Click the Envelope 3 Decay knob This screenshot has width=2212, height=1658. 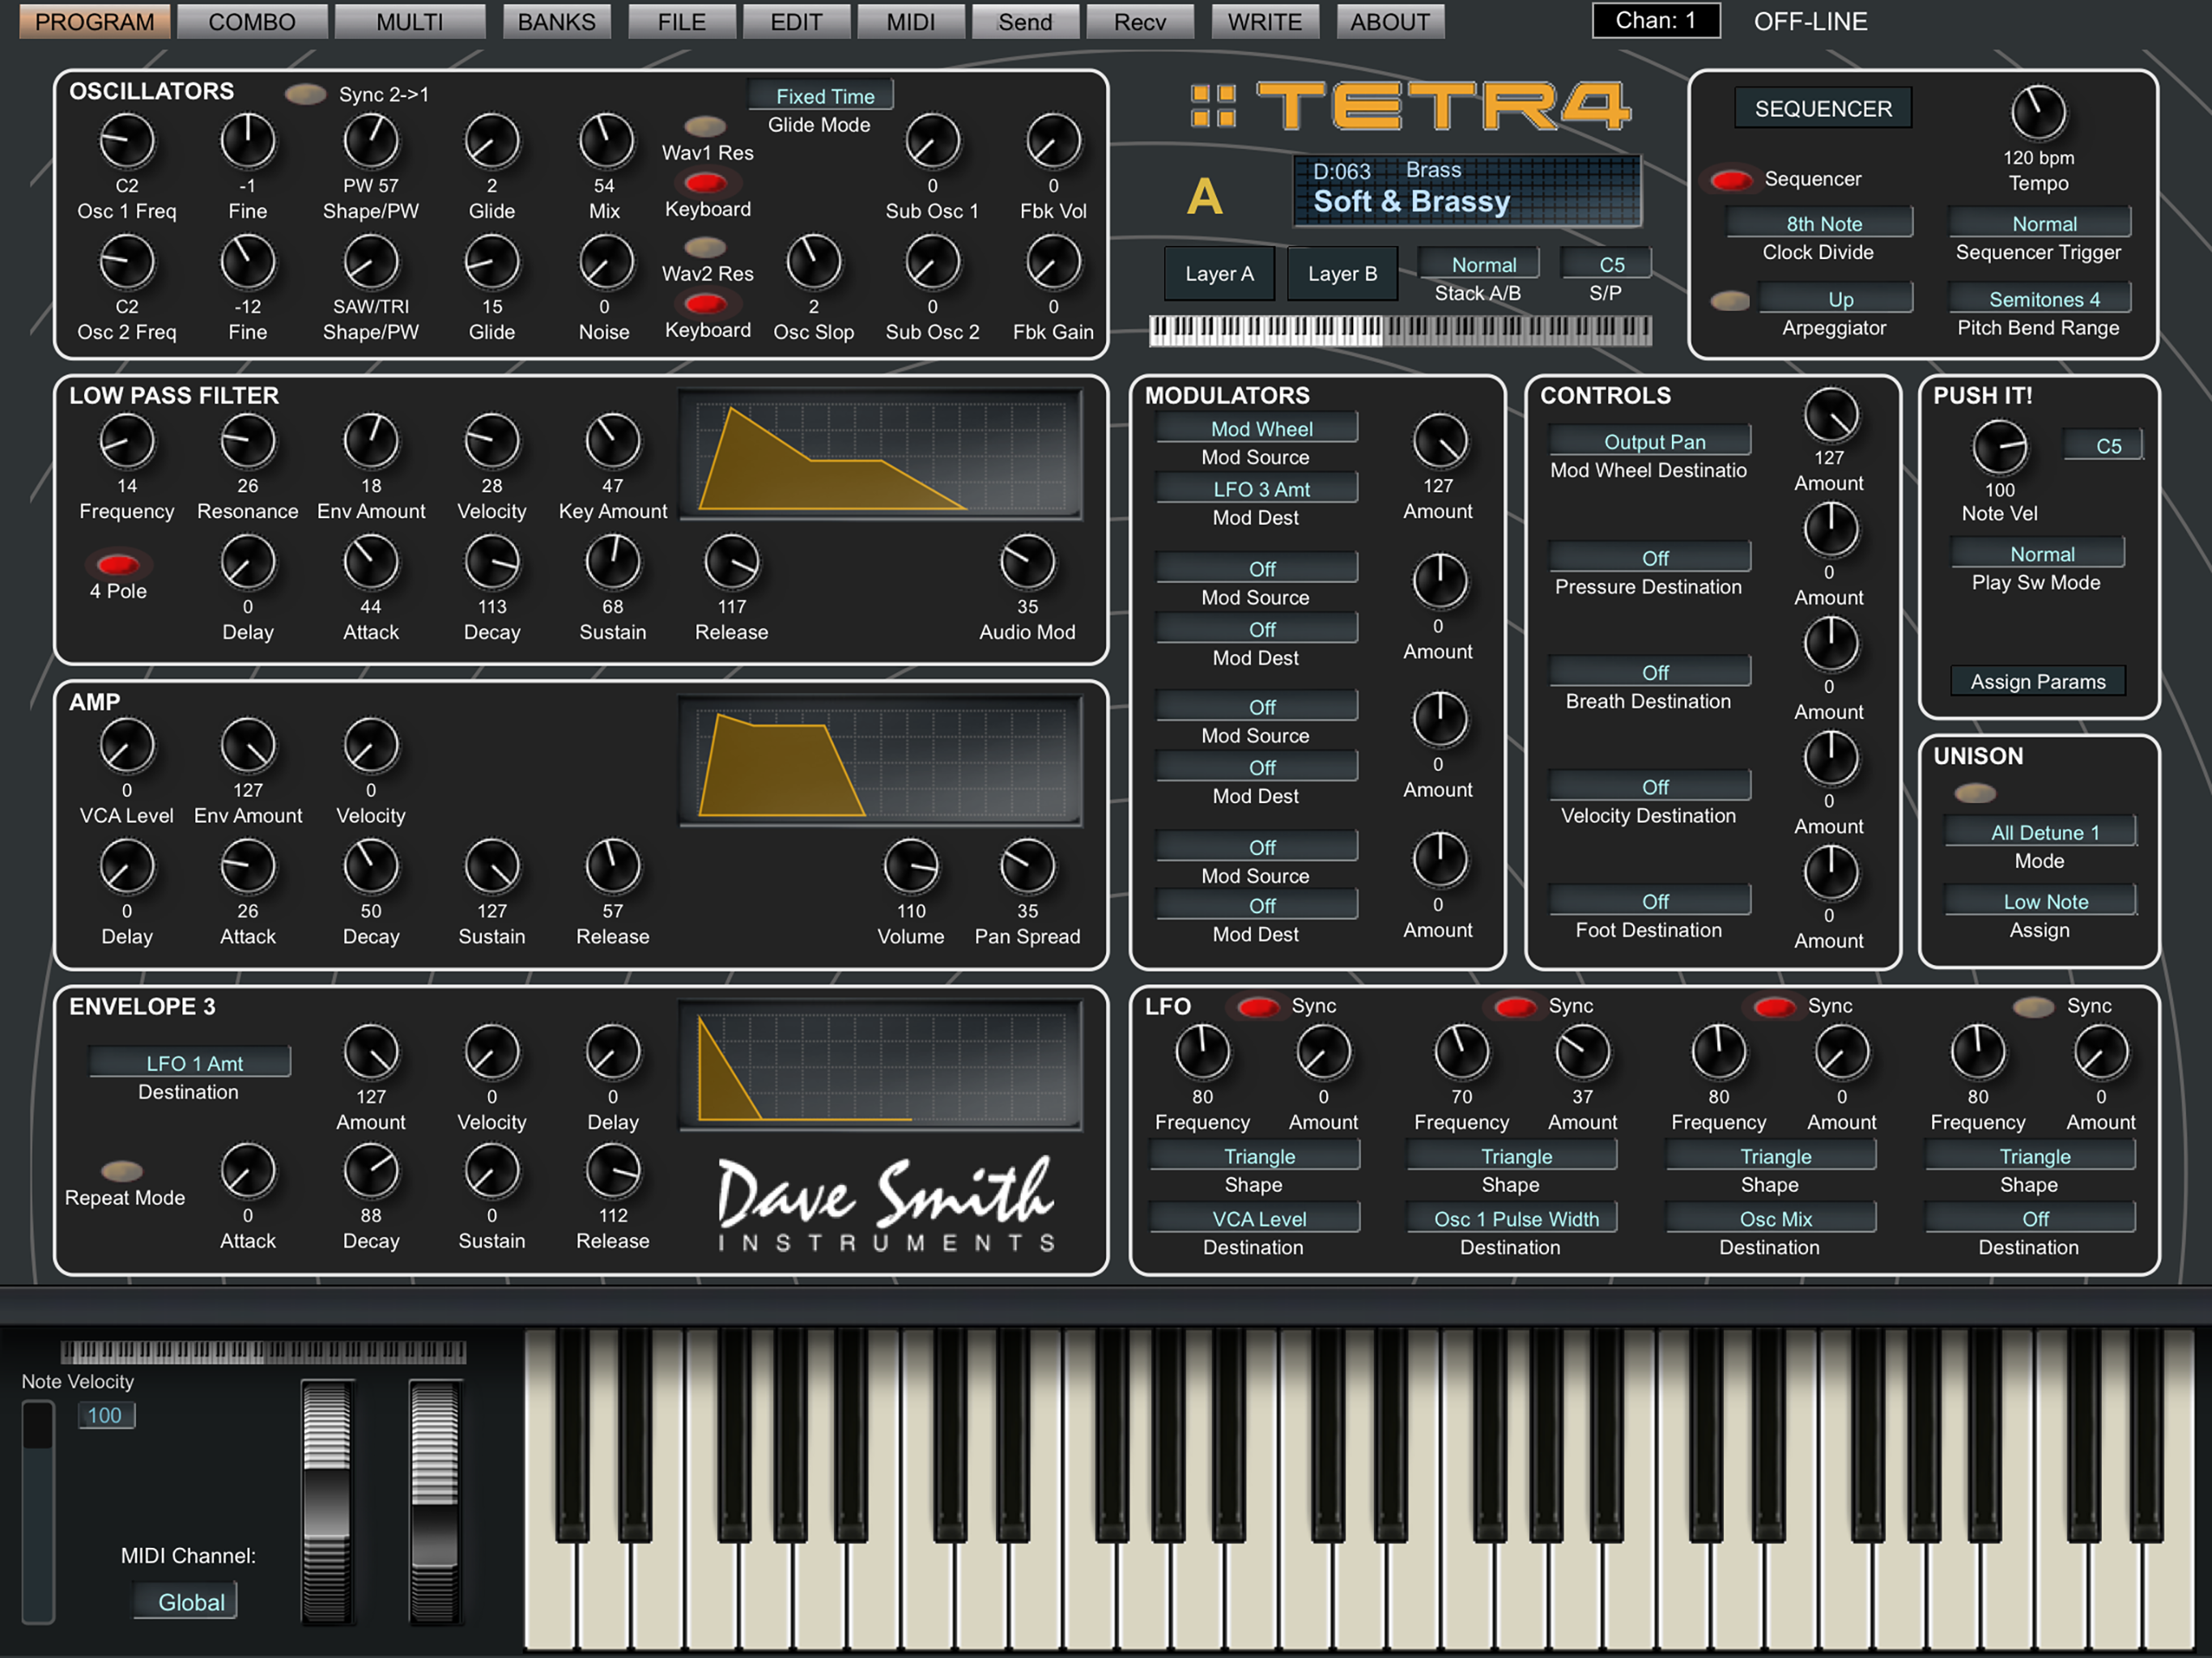coord(370,1172)
